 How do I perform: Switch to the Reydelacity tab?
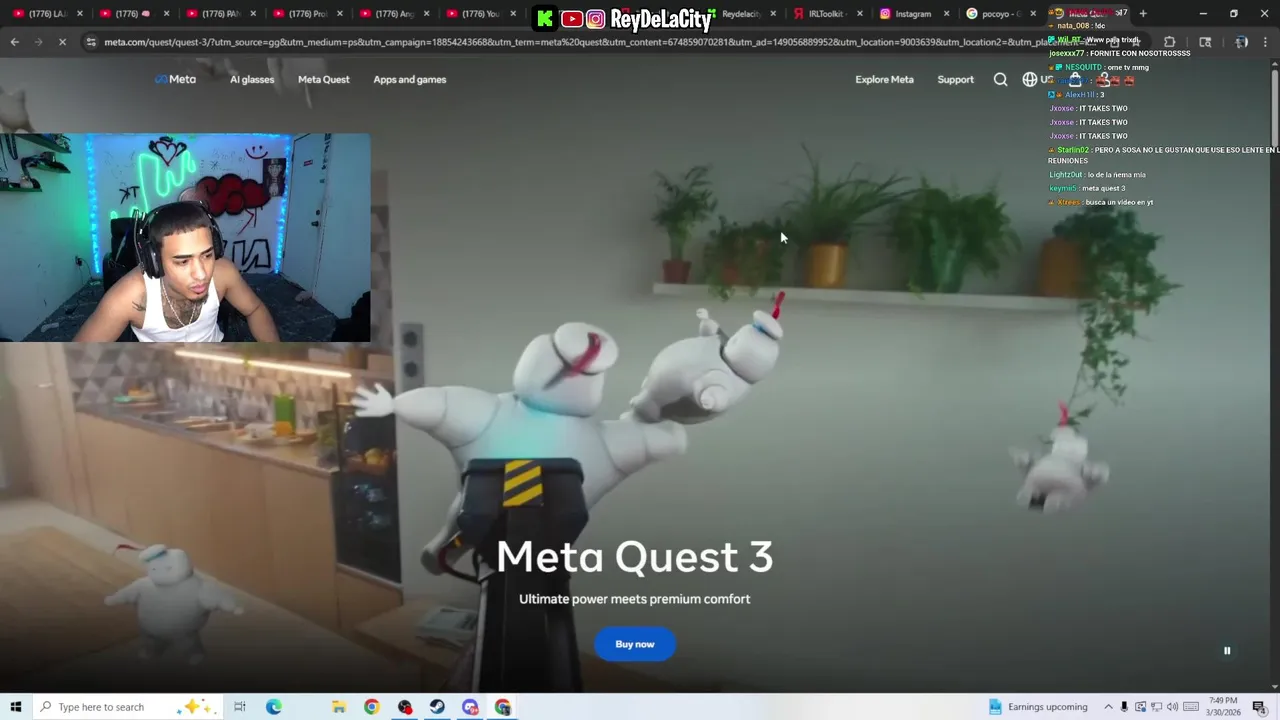pos(740,14)
